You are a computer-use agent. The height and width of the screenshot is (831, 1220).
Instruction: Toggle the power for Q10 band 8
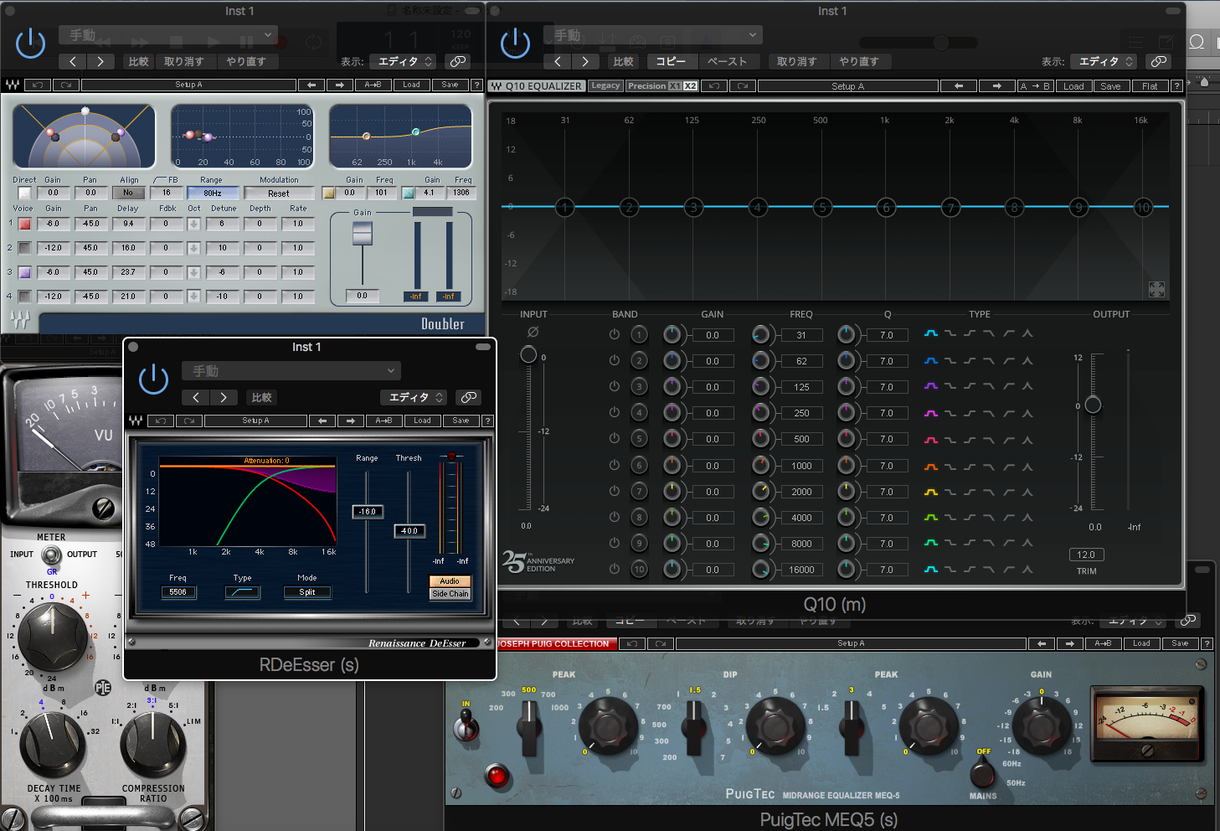coord(615,517)
